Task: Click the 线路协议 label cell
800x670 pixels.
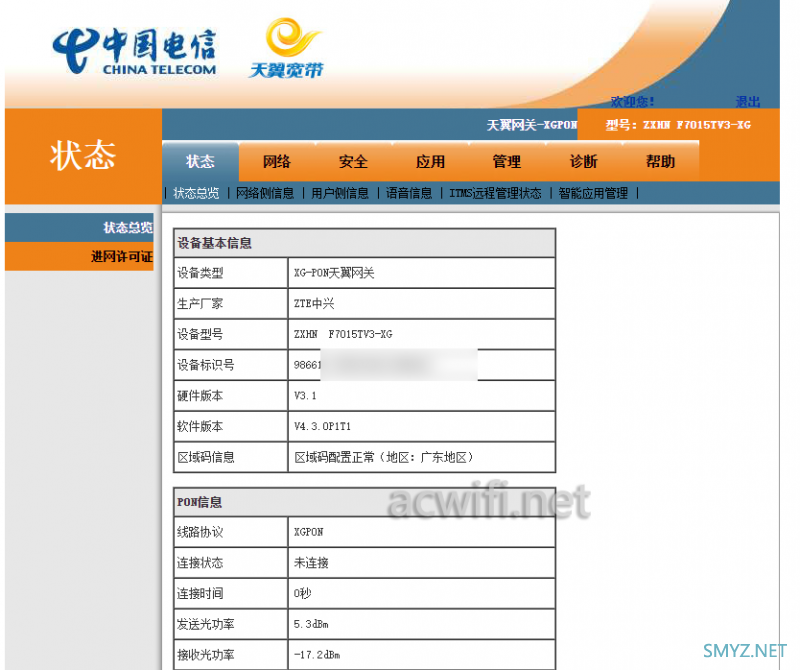Action: pos(231,532)
